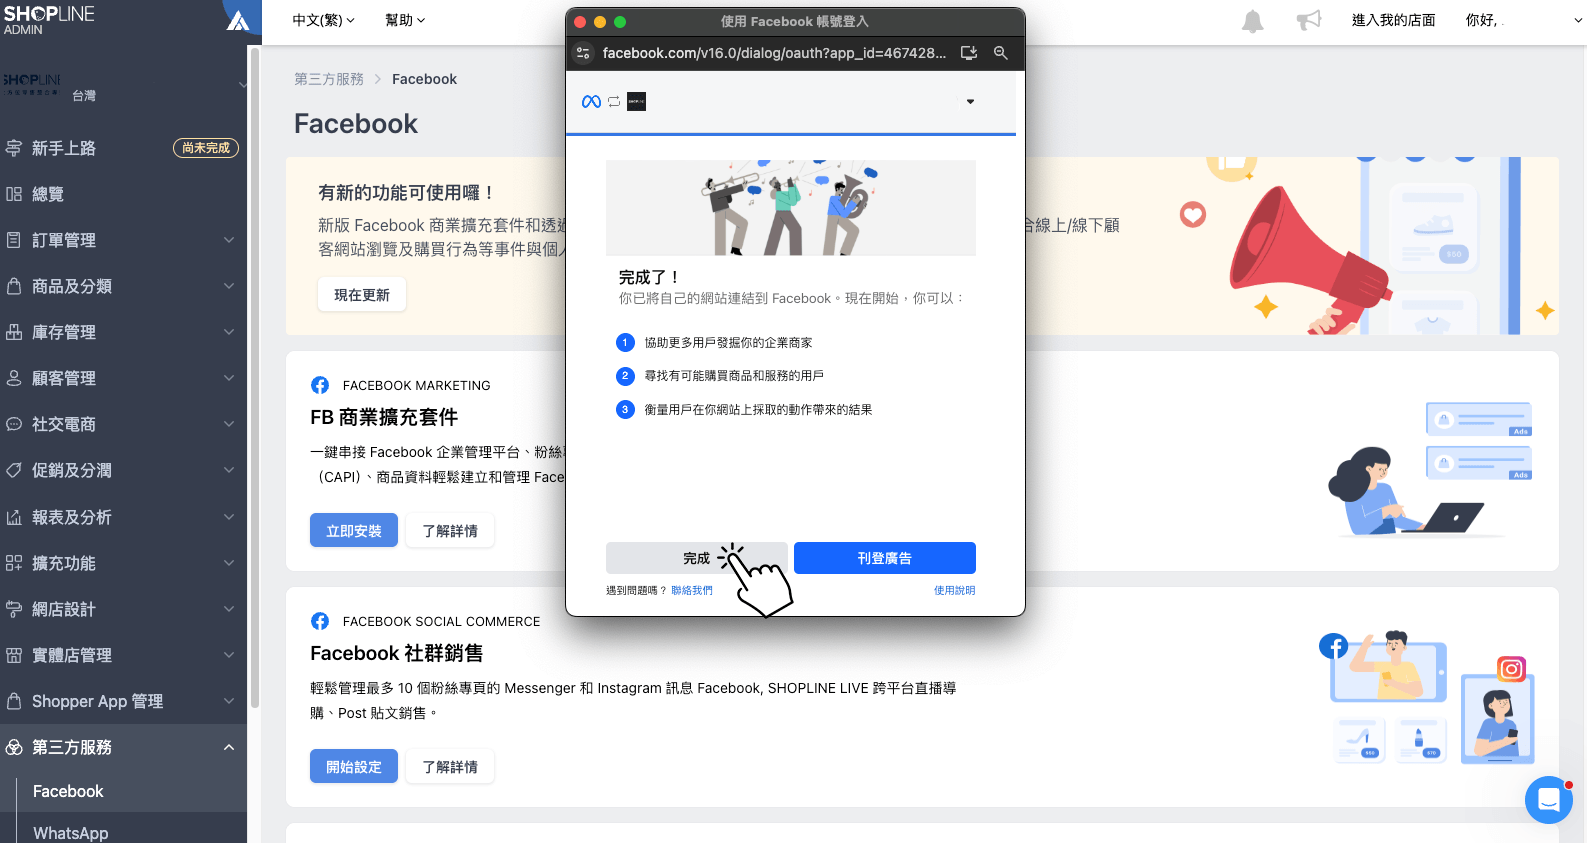1587x843 pixels.
Task: Expand the 社交電商 menu chevron
Action: pyautogui.click(x=229, y=424)
